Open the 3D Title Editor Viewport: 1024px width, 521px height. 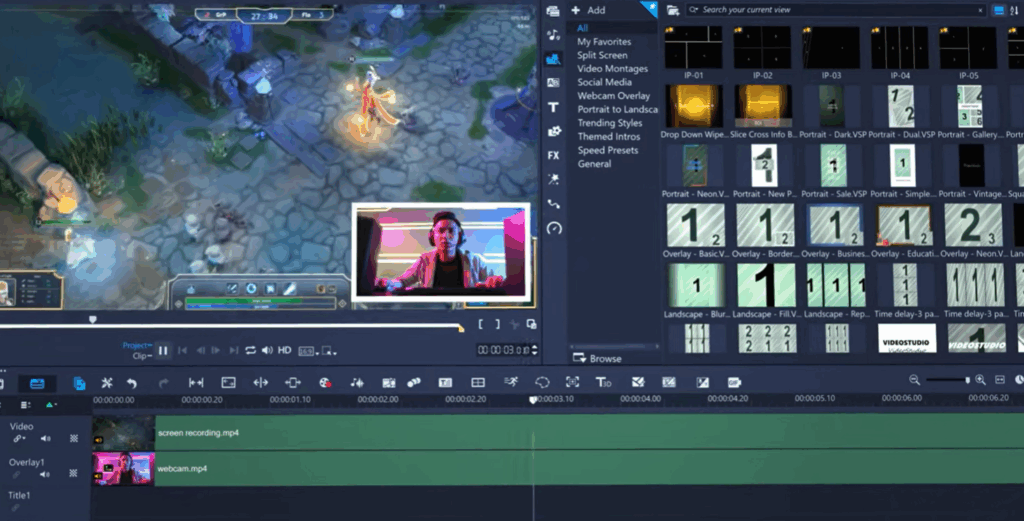click(x=603, y=383)
